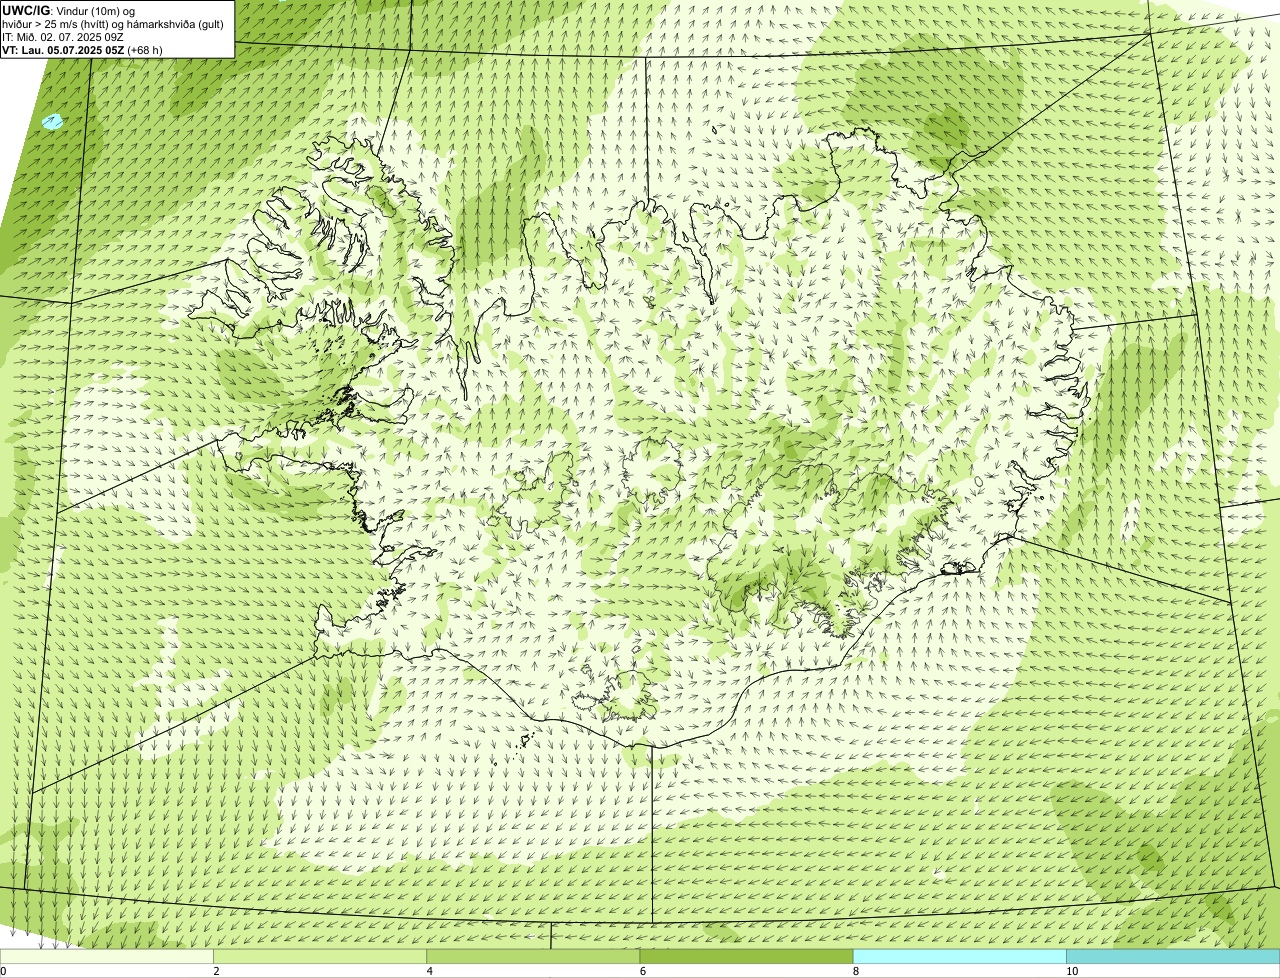Click the '4' label on the color scale
This screenshot has height=978, width=1280.
click(x=429, y=971)
